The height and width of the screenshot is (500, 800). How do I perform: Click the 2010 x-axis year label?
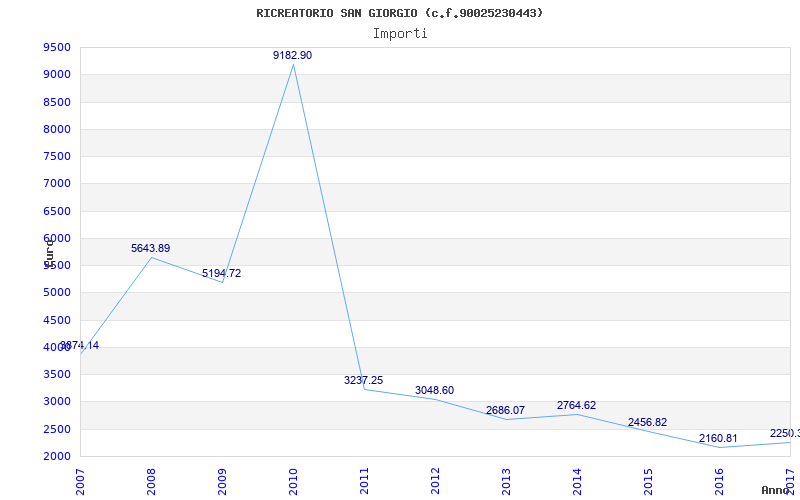(293, 482)
